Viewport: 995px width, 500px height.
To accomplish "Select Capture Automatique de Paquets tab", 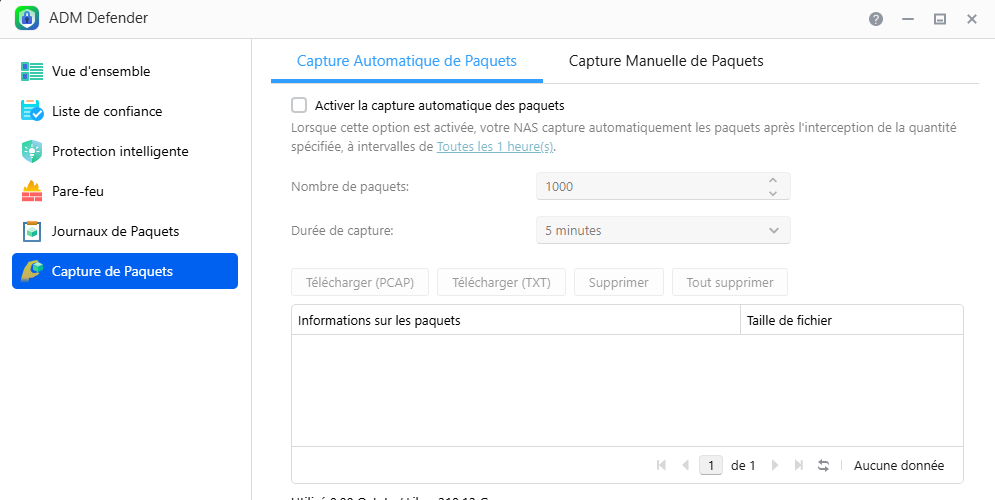I will pyautogui.click(x=407, y=61).
